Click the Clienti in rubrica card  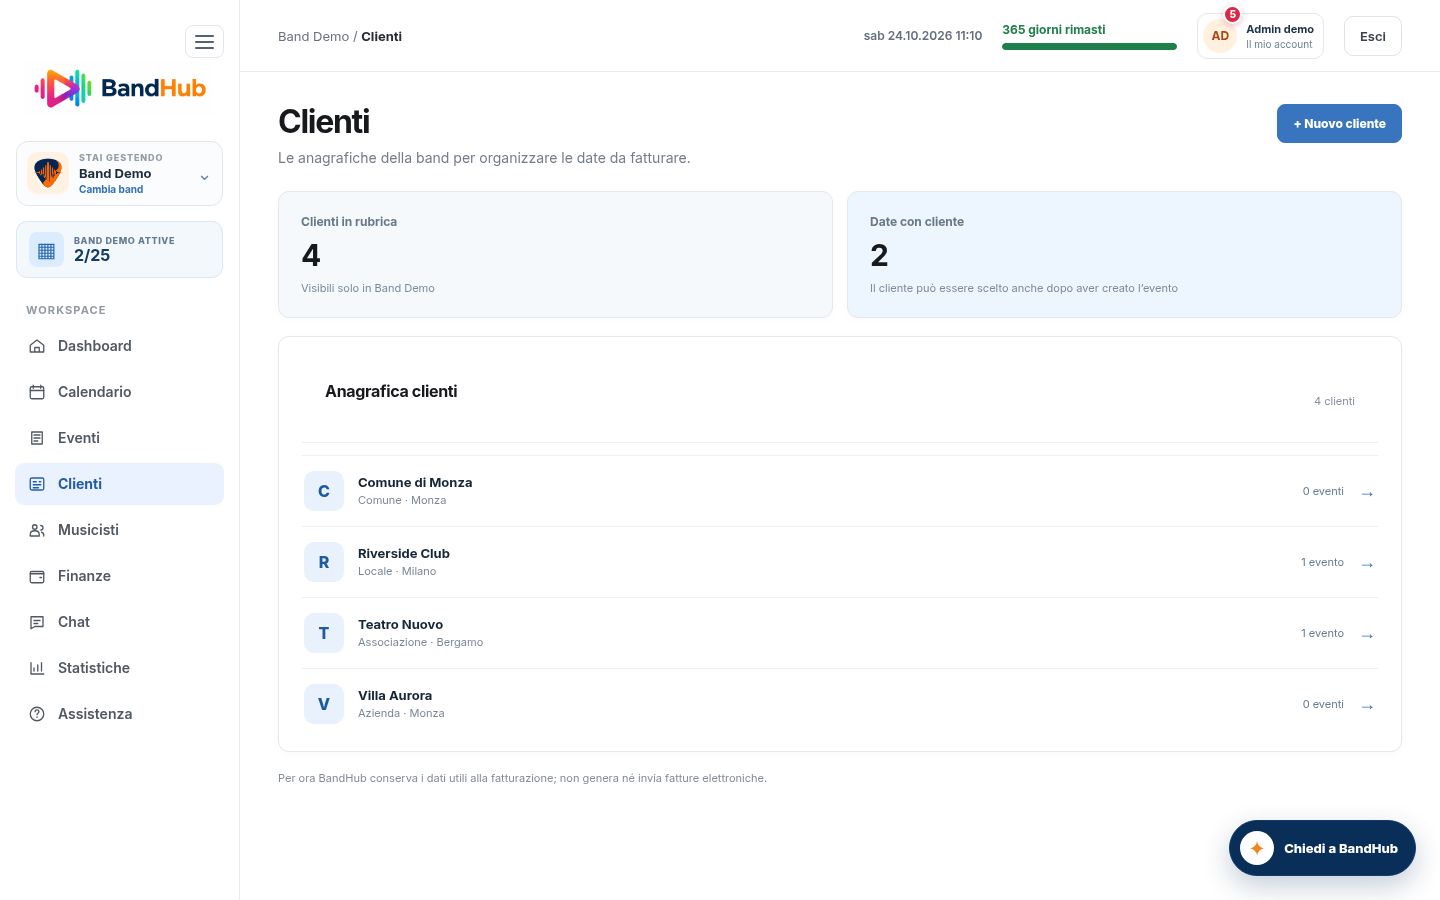(555, 255)
